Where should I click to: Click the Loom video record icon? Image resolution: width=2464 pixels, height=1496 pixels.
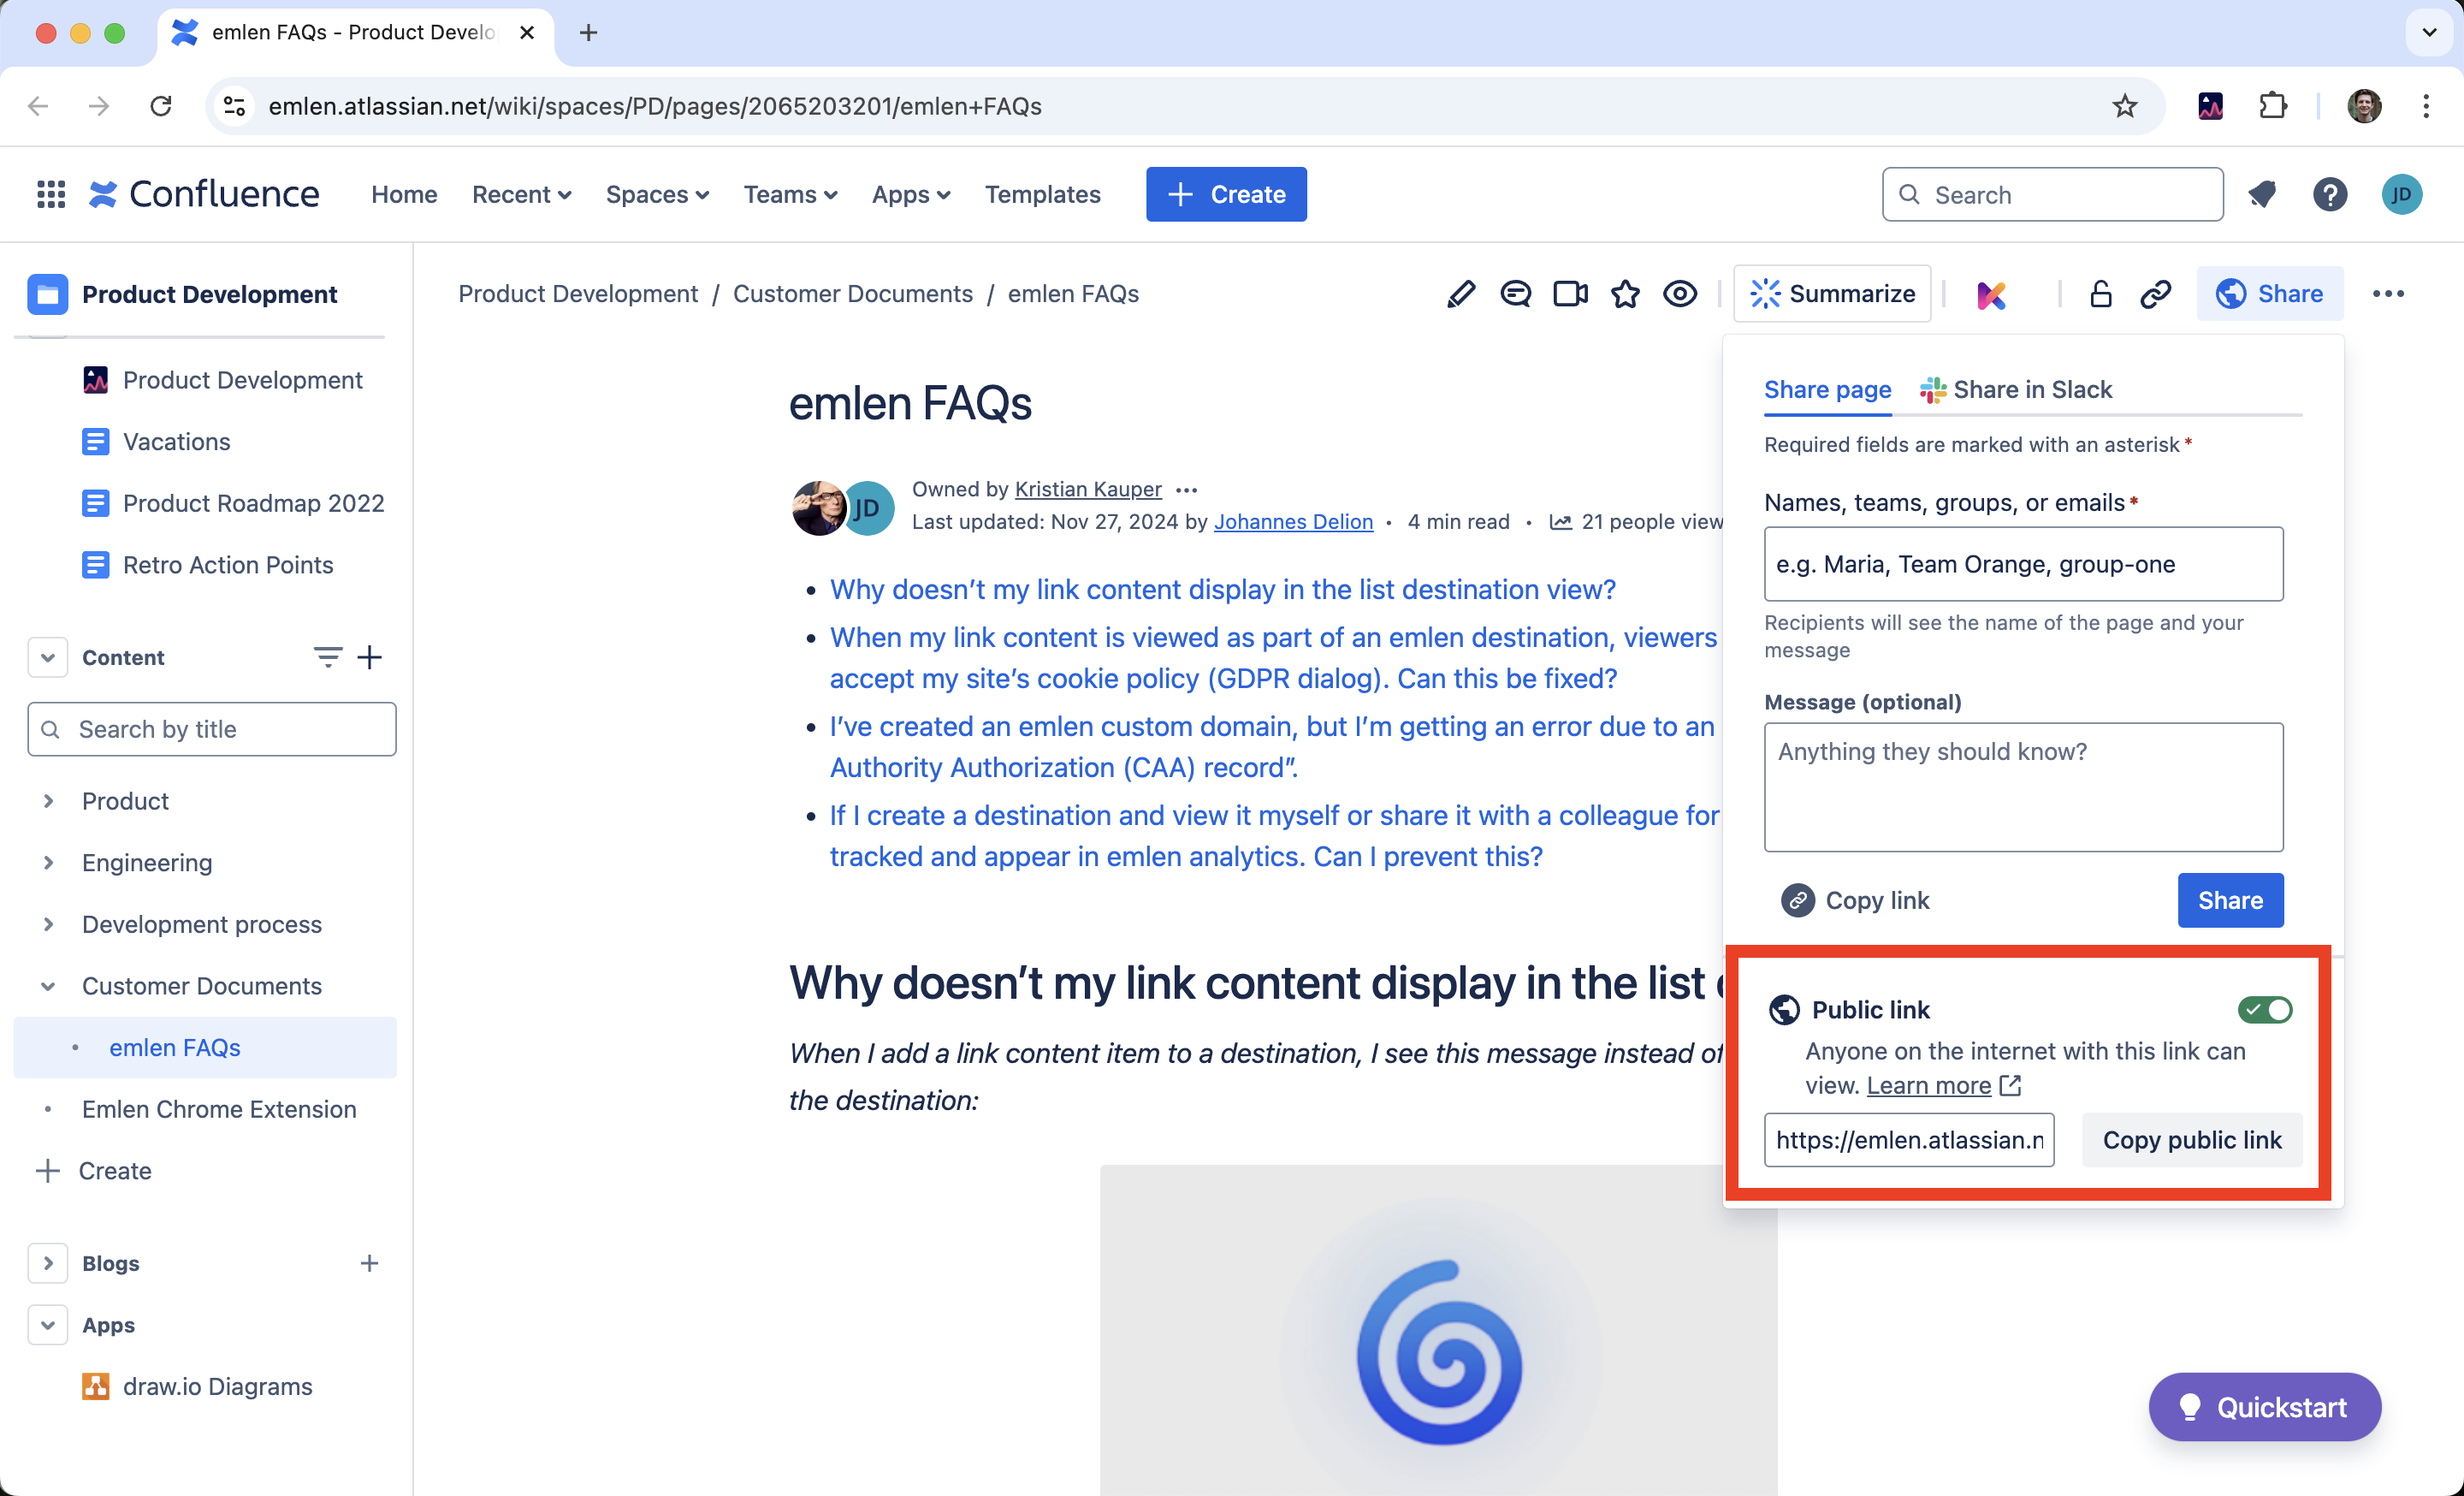coord(1570,294)
